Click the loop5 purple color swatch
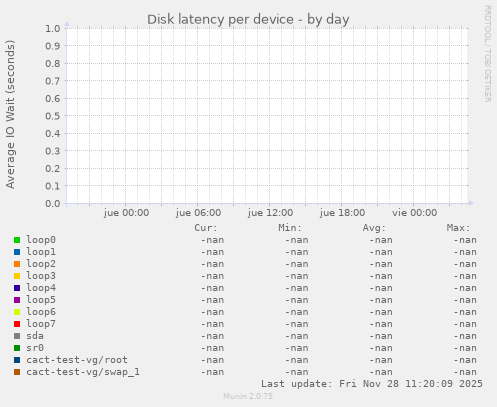This screenshot has width=497, height=407. pos(17,300)
